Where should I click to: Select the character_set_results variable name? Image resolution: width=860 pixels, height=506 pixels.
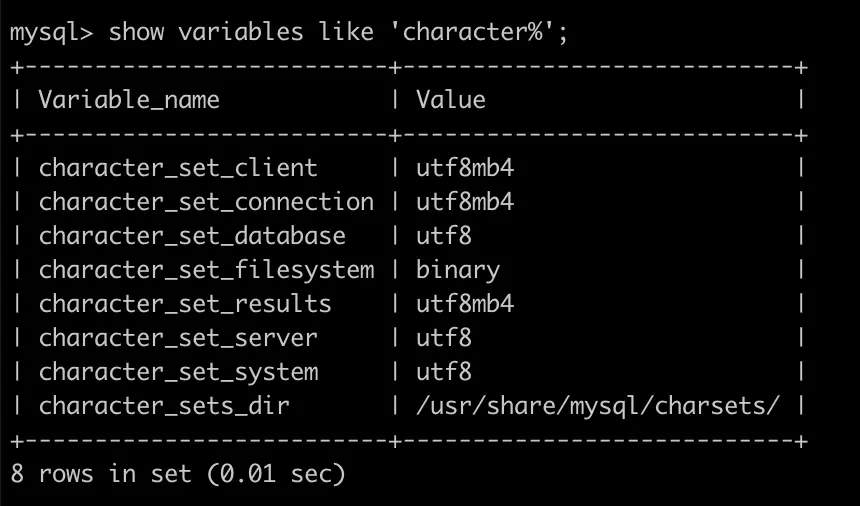pyautogui.click(x=185, y=304)
